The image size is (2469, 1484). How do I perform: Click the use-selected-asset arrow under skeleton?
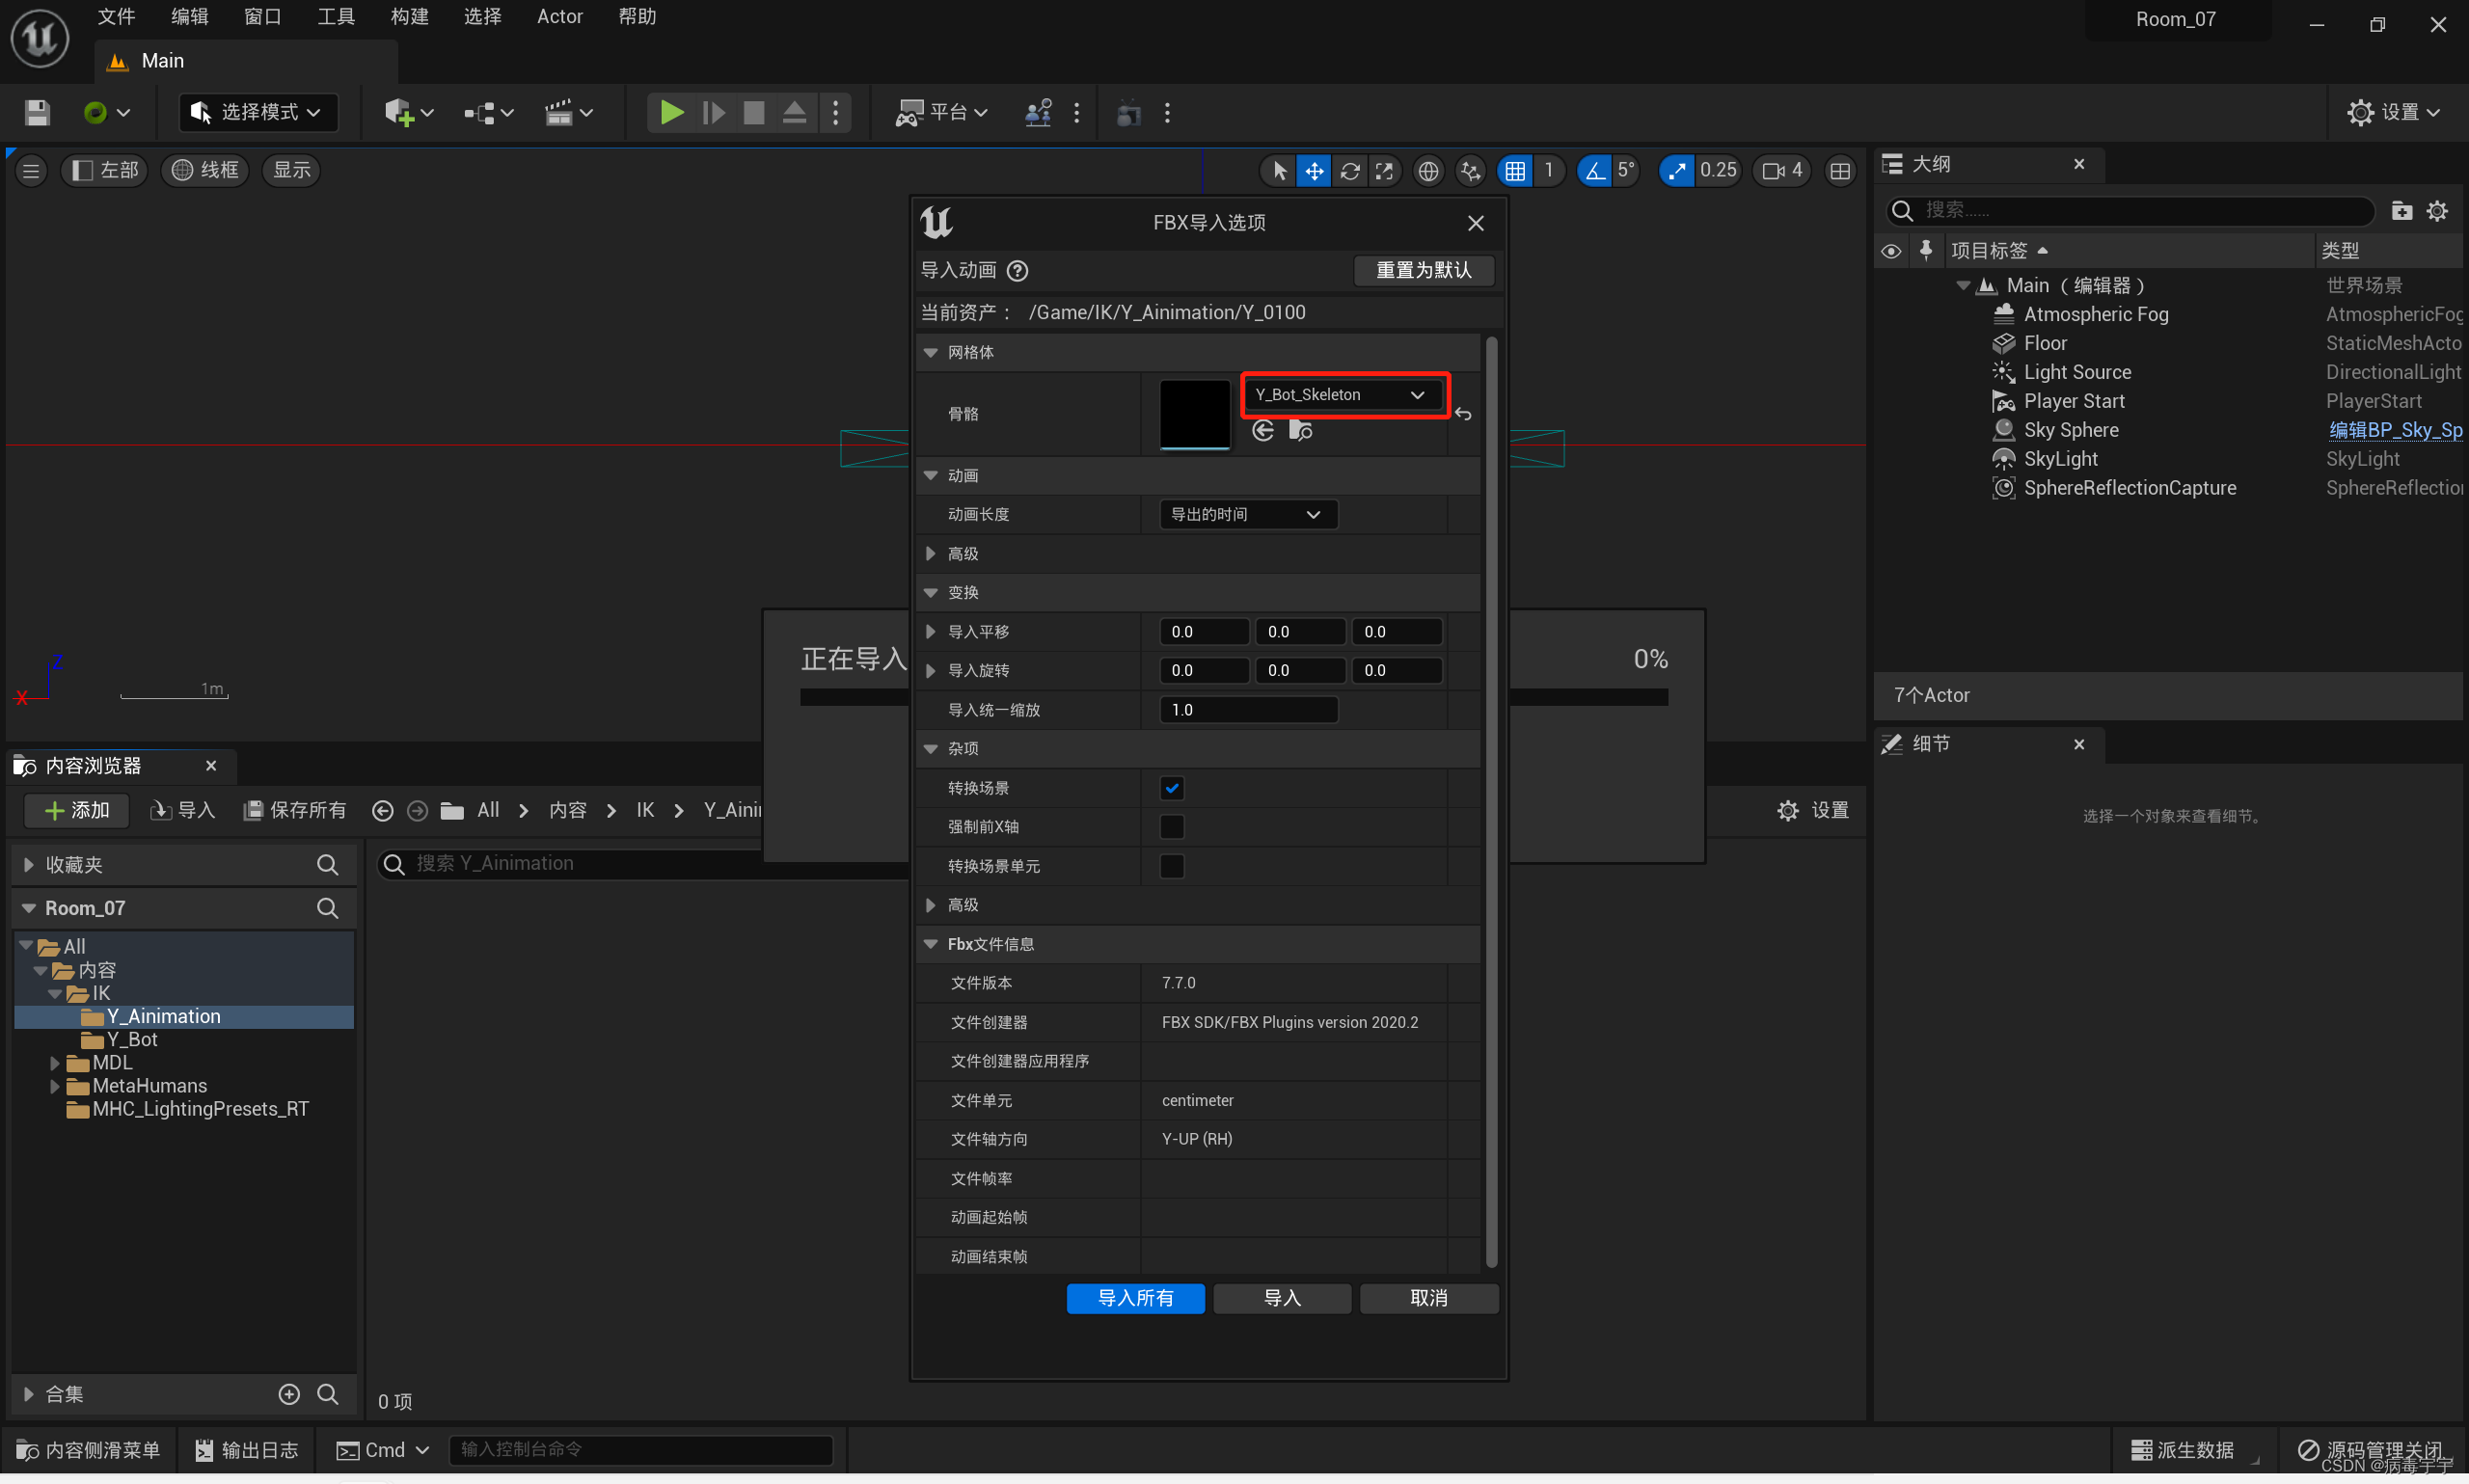1263,431
